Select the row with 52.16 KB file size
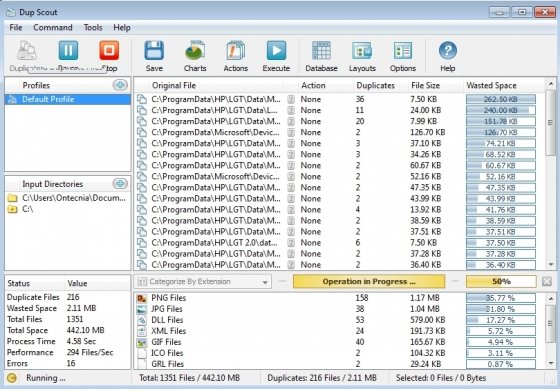Image resolution: width=560 pixels, height=389 pixels. (x=340, y=176)
